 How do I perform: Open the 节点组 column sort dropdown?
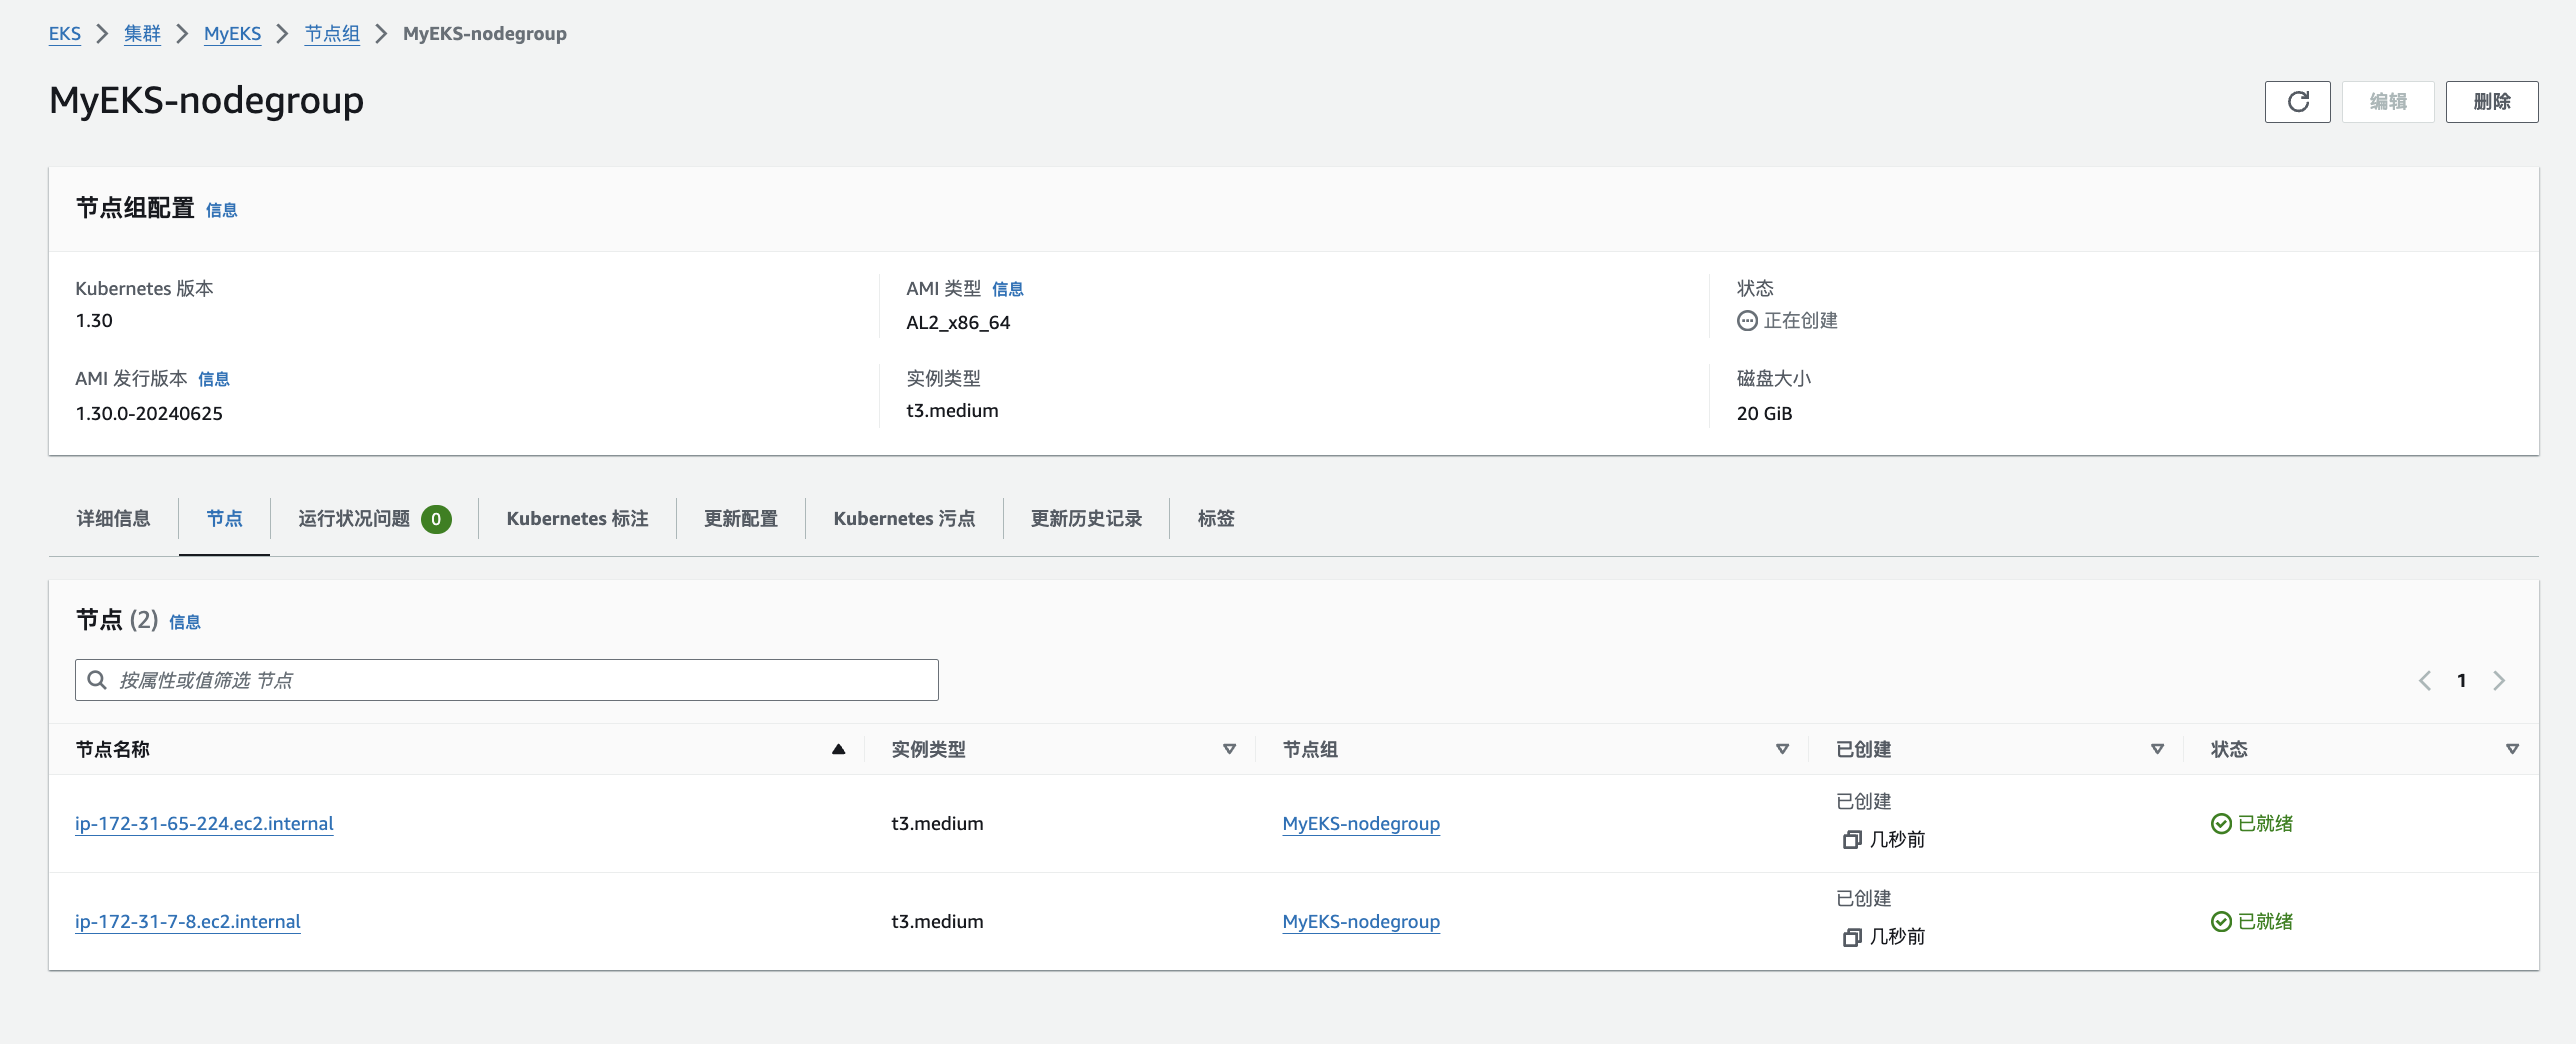(x=1782, y=749)
